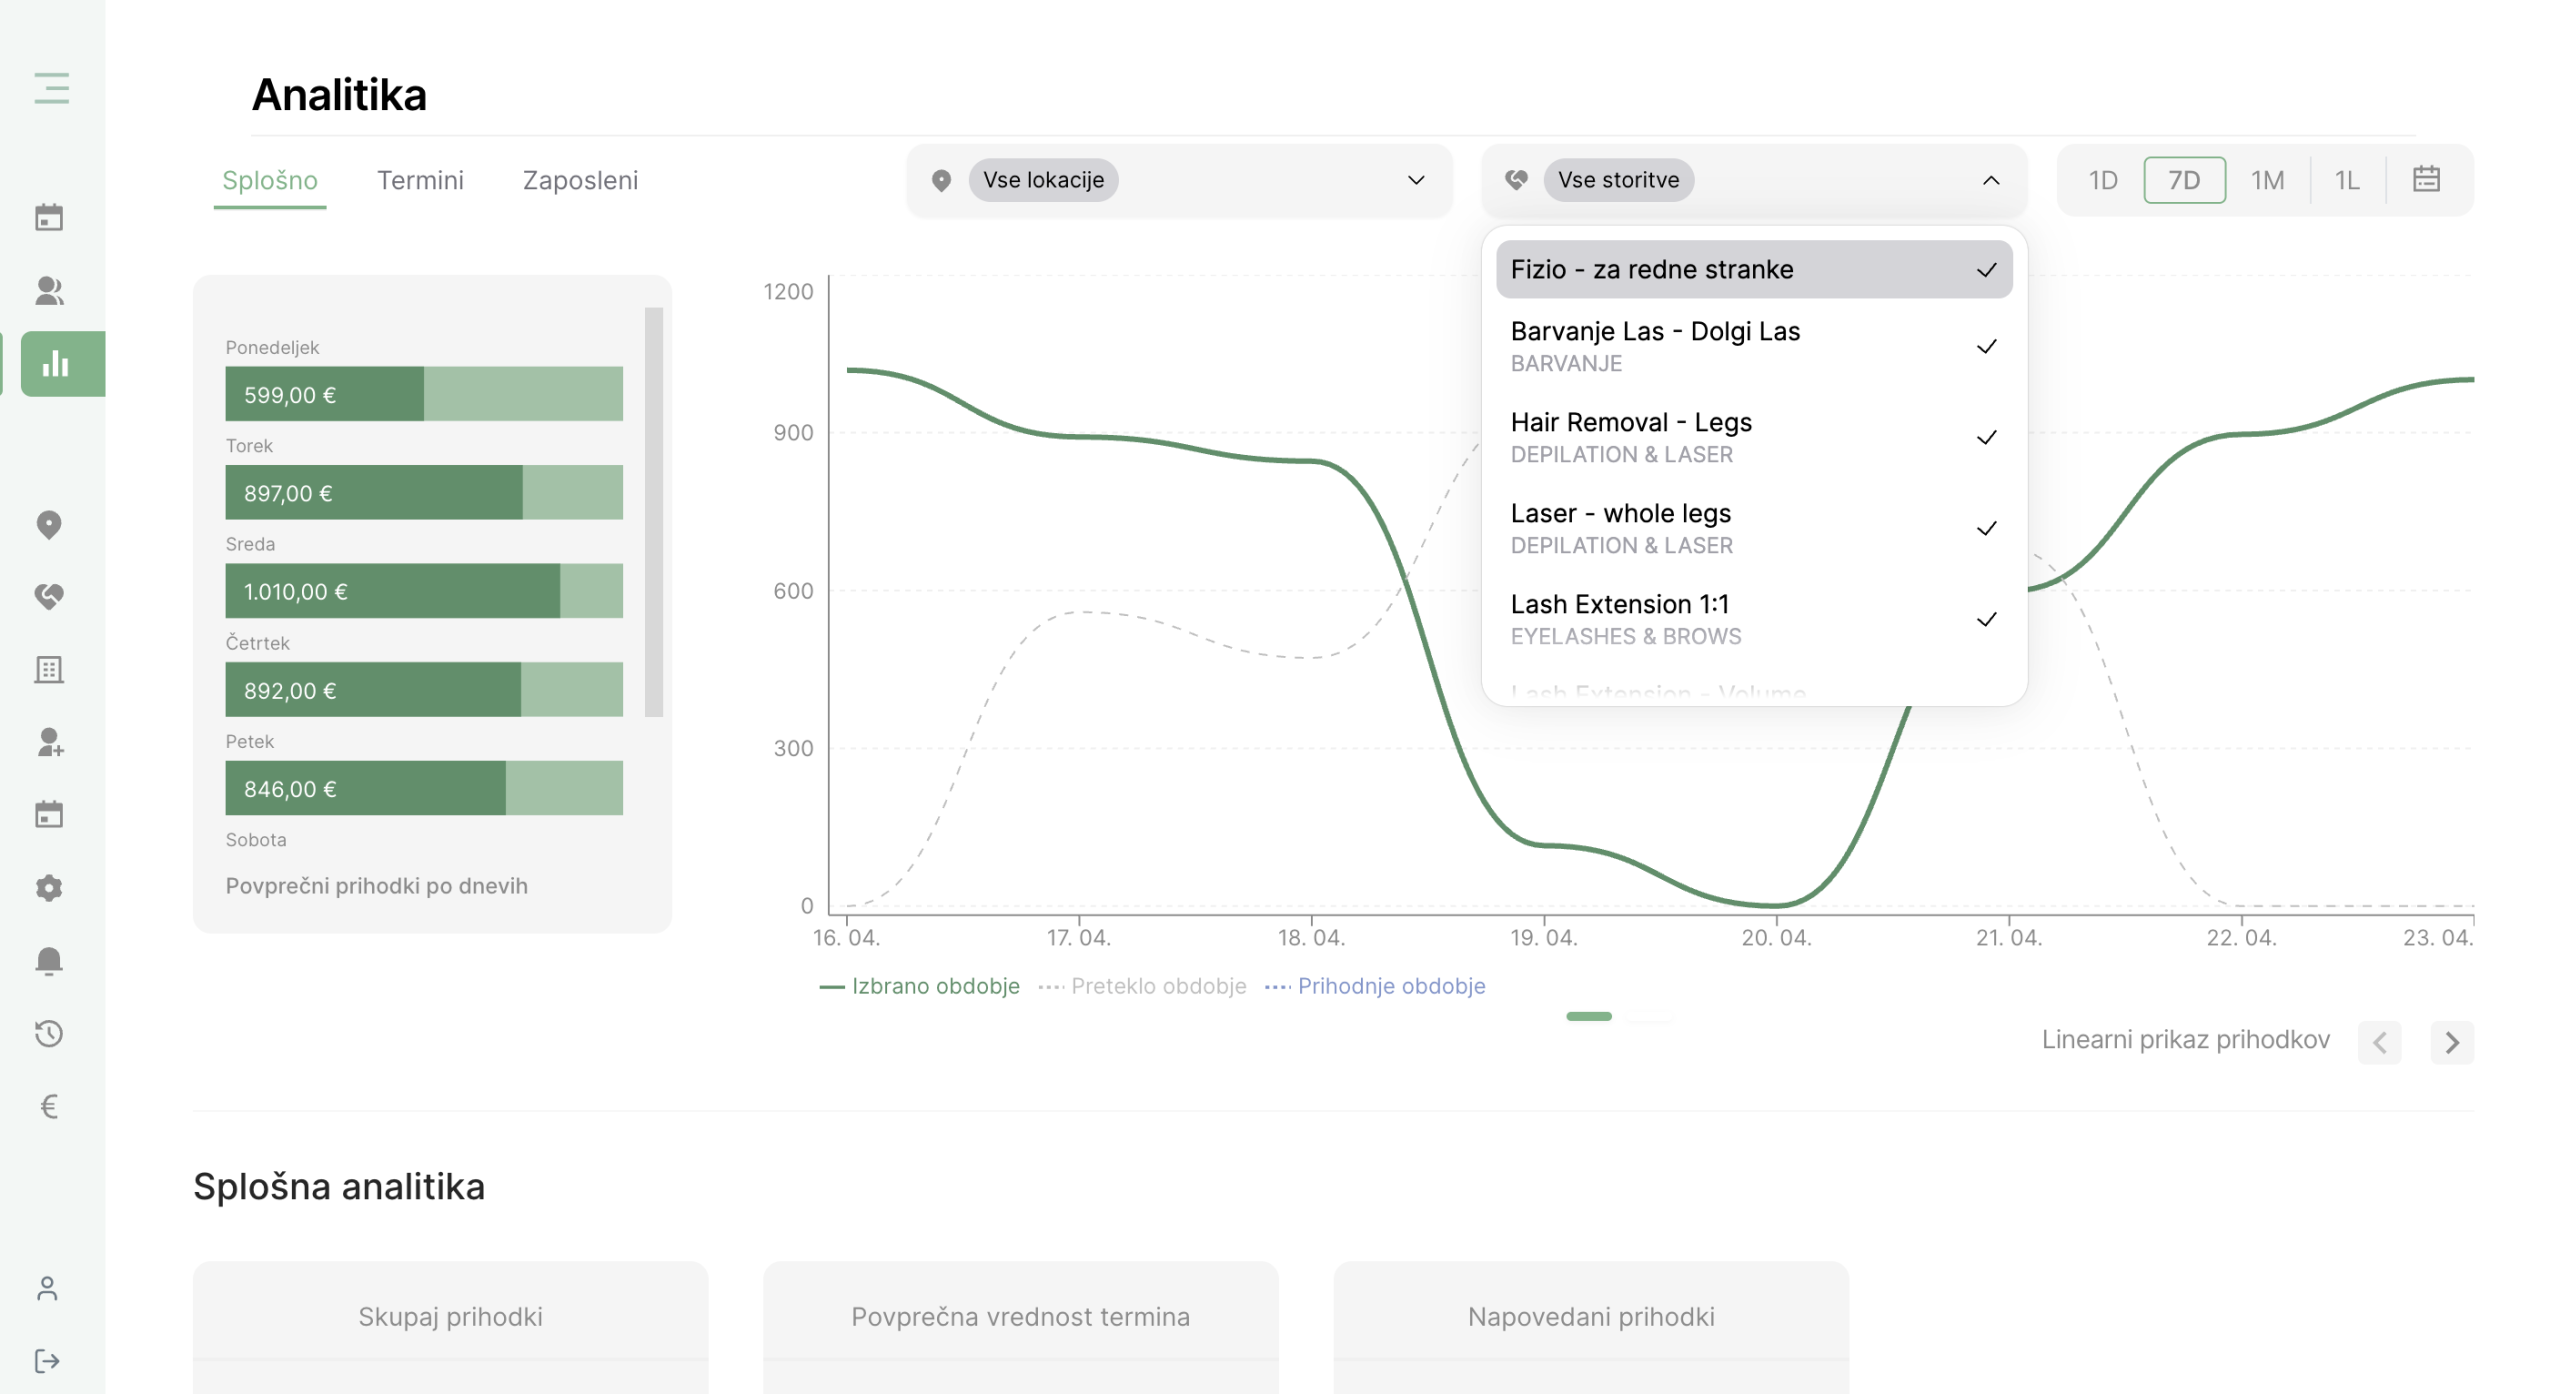2560x1394 pixels.
Task: Click the logout icon in sidebar
Action: [x=47, y=1360]
